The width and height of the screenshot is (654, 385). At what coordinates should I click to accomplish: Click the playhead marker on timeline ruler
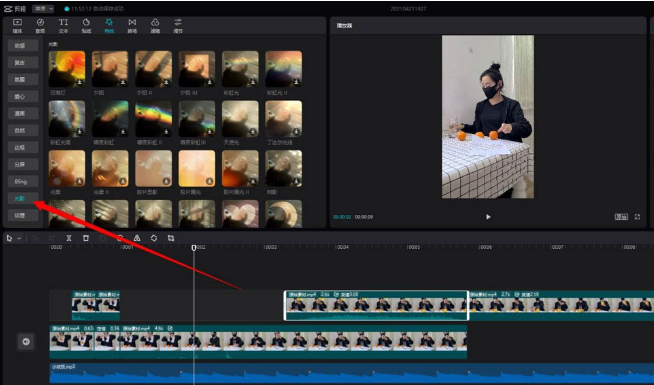[194, 248]
